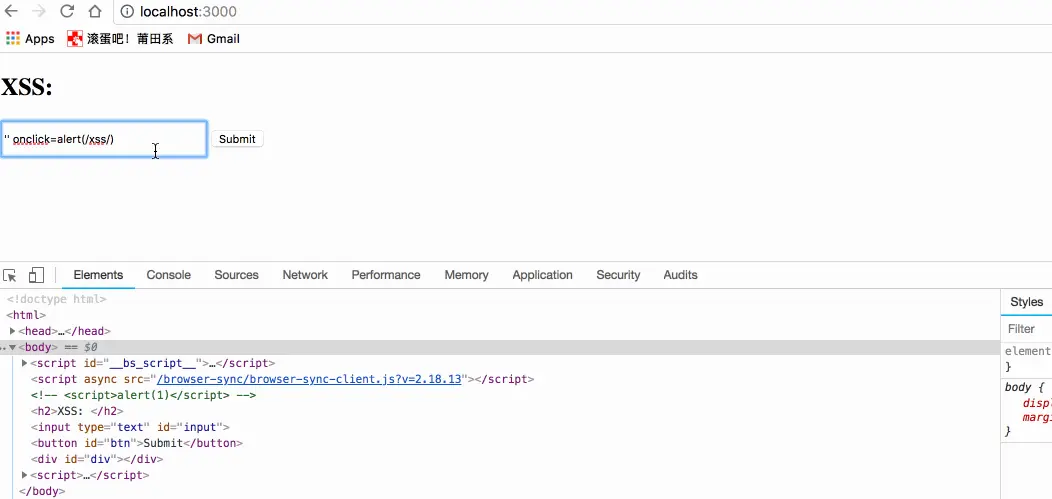Switch to the Elements tab
1052x499 pixels.
pos(99,275)
